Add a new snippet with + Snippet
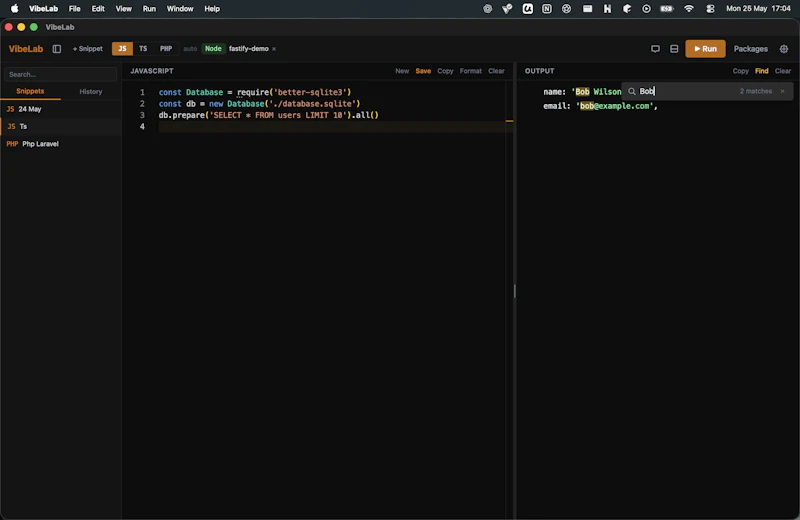The height and width of the screenshot is (520, 800). tap(88, 49)
